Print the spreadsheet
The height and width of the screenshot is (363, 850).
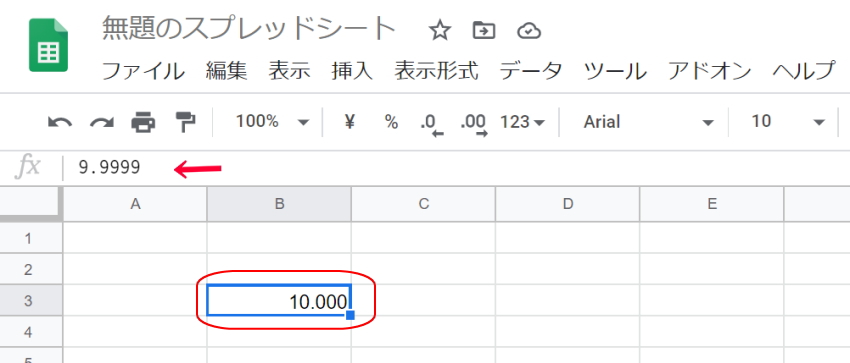[143, 122]
